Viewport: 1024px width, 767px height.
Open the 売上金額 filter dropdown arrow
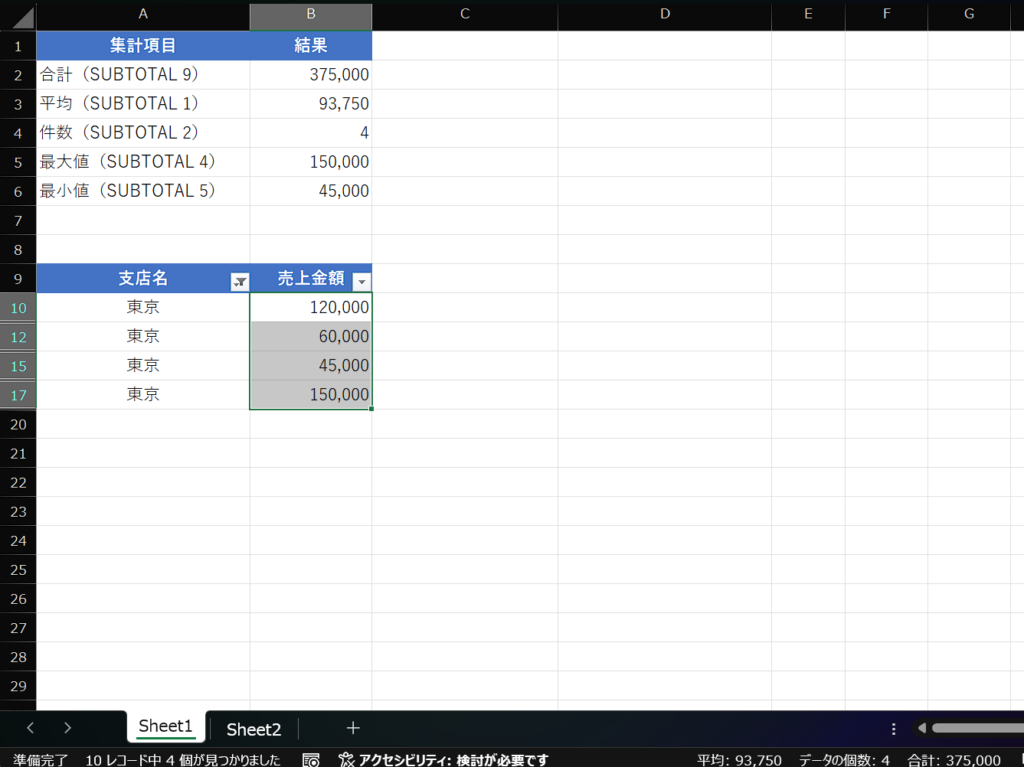362,282
